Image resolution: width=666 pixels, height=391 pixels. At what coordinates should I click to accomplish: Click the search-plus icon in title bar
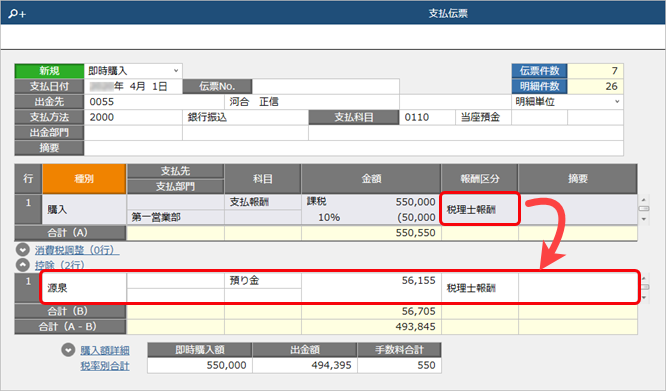(17, 14)
